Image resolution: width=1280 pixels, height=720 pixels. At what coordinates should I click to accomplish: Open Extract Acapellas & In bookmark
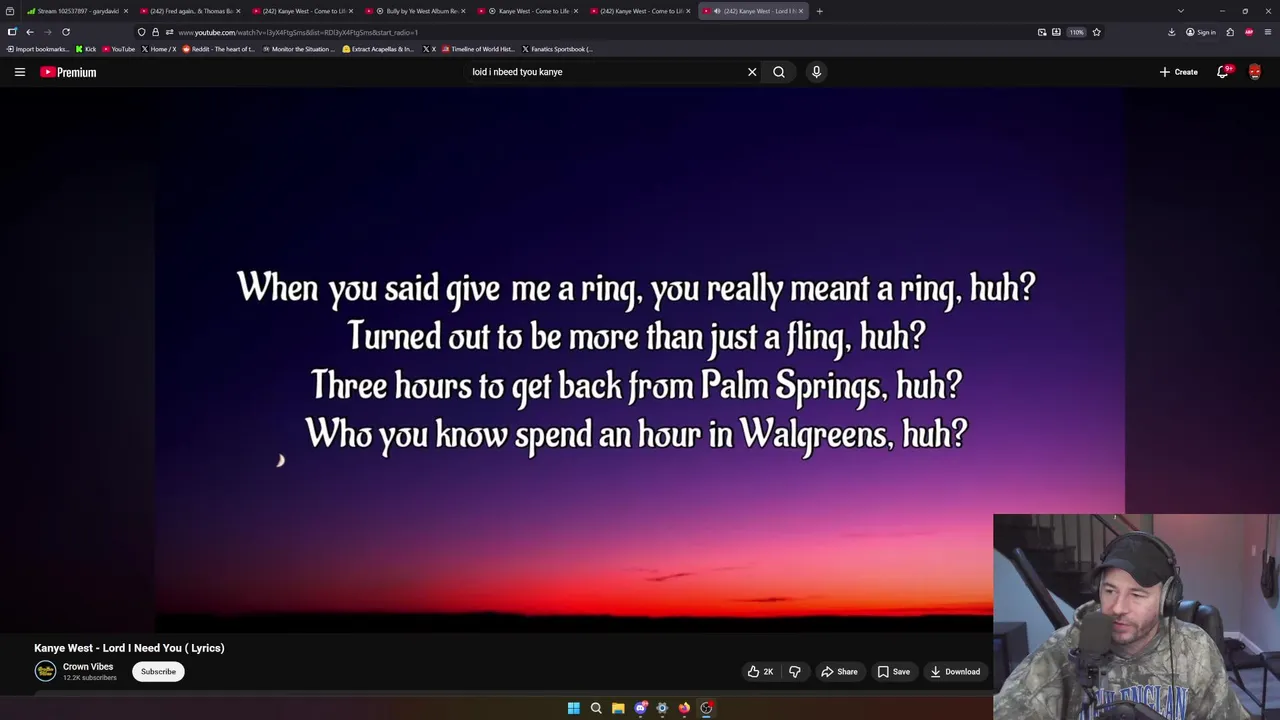[x=378, y=49]
